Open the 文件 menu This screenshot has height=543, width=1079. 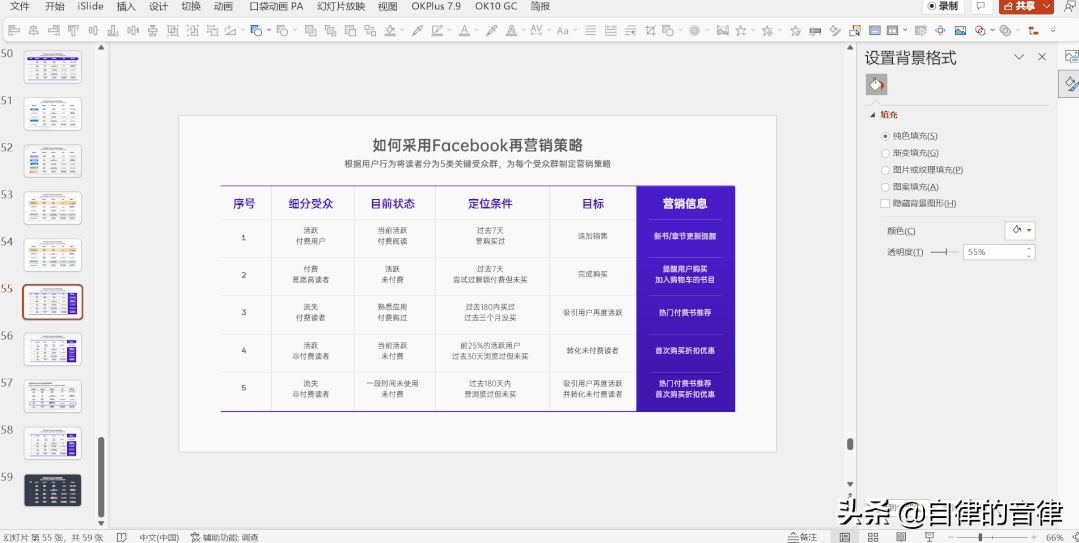pyautogui.click(x=19, y=6)
